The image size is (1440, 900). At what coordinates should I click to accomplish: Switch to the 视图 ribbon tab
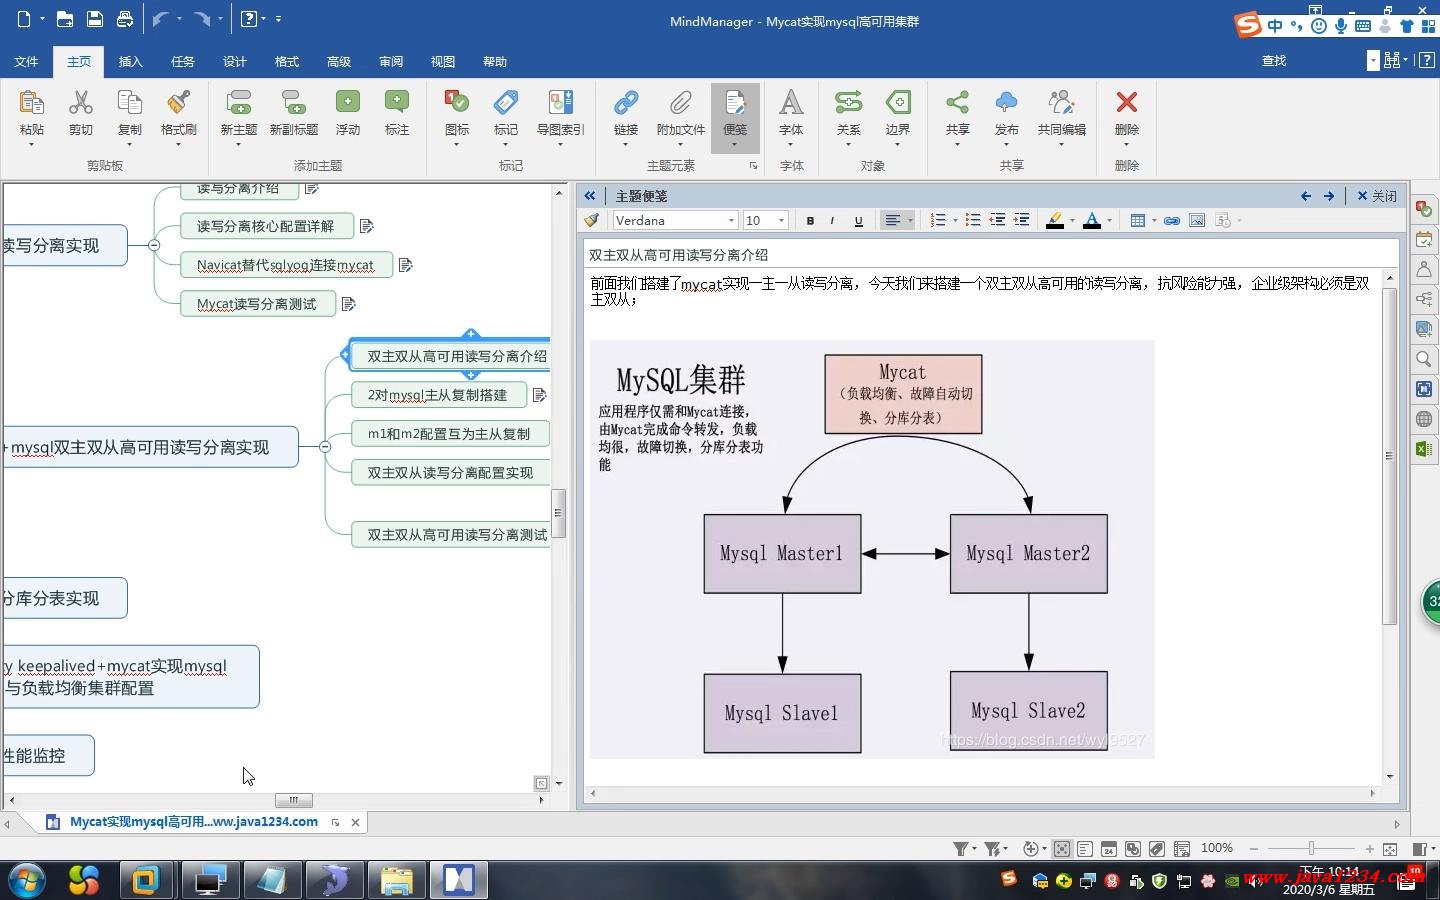point(443,61)
